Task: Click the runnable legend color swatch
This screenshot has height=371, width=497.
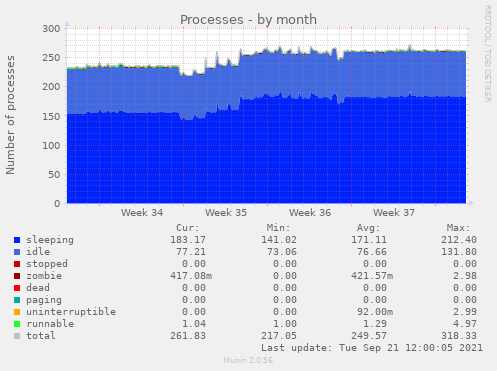Action: 17,324
